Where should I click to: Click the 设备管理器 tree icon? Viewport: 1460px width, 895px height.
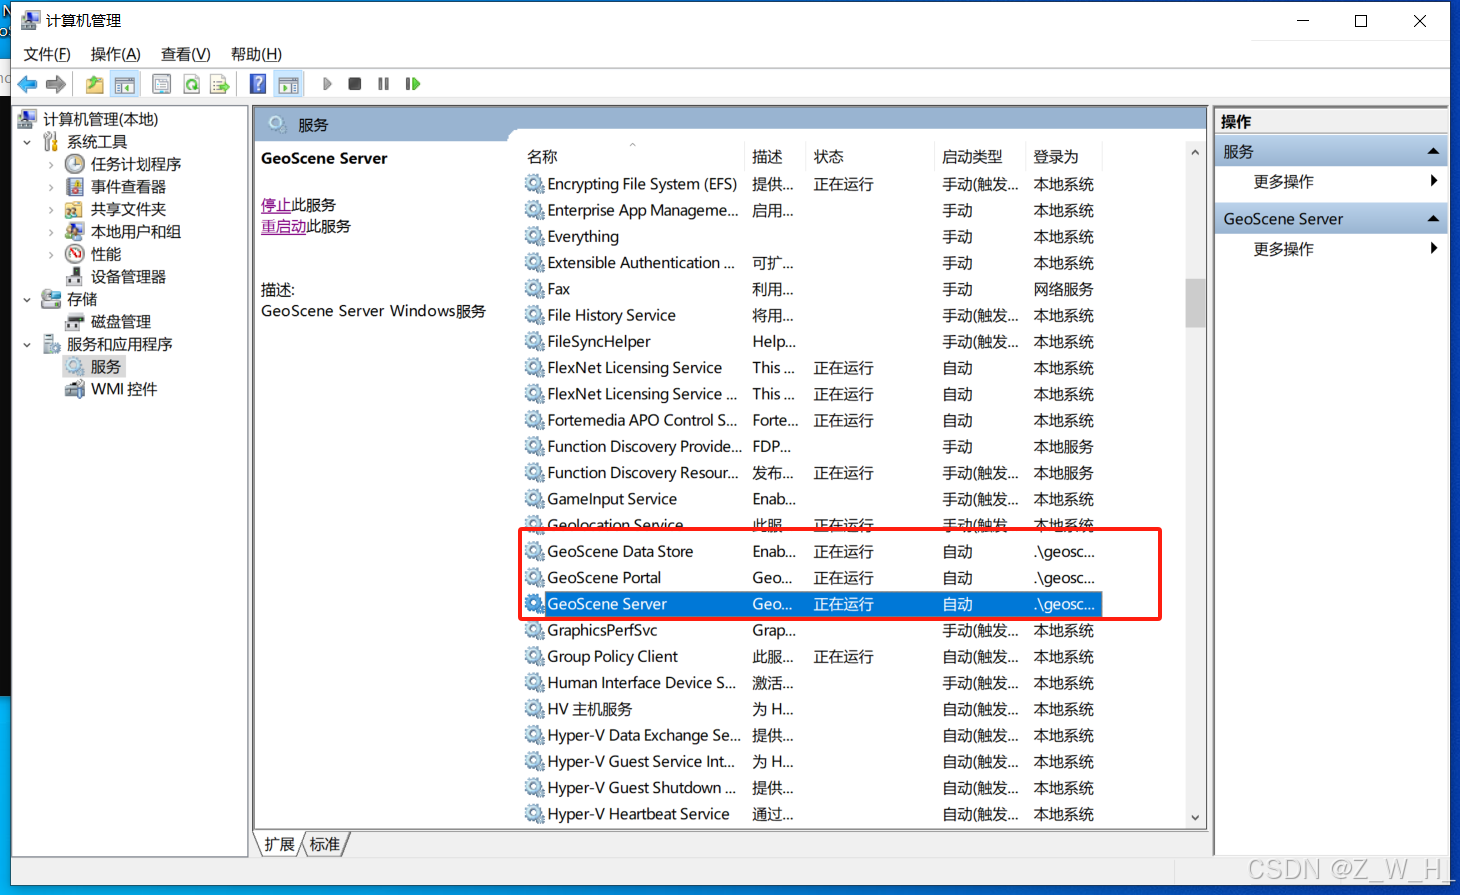click(x=75, y=277)
